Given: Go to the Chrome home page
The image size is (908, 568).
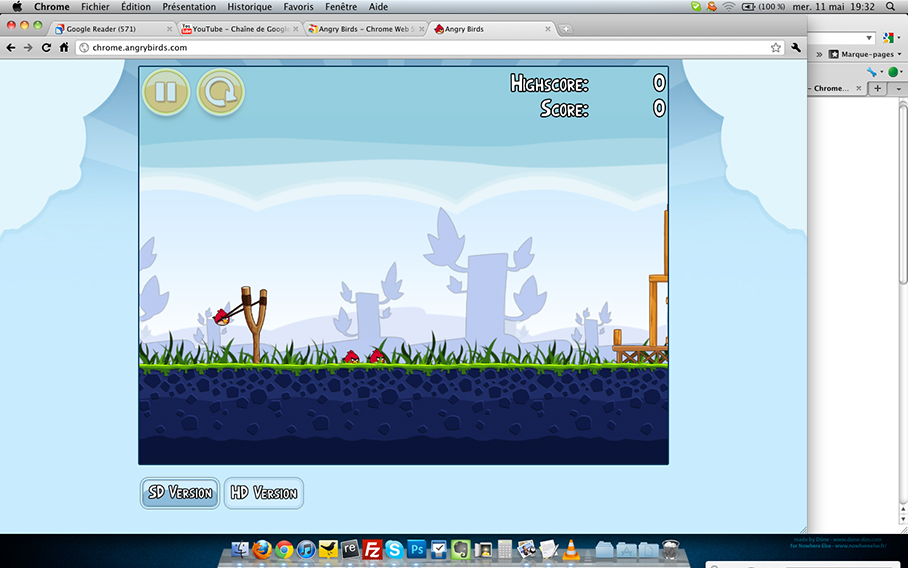Looking at the screenshot, I should [x=64, y=47].
